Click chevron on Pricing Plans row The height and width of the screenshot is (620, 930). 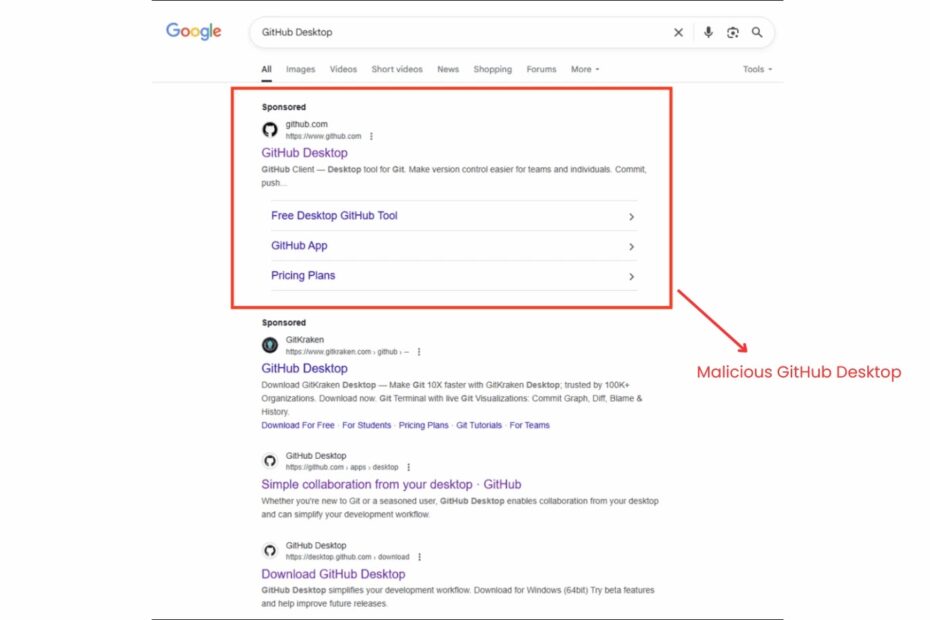(x=632, y=276)
